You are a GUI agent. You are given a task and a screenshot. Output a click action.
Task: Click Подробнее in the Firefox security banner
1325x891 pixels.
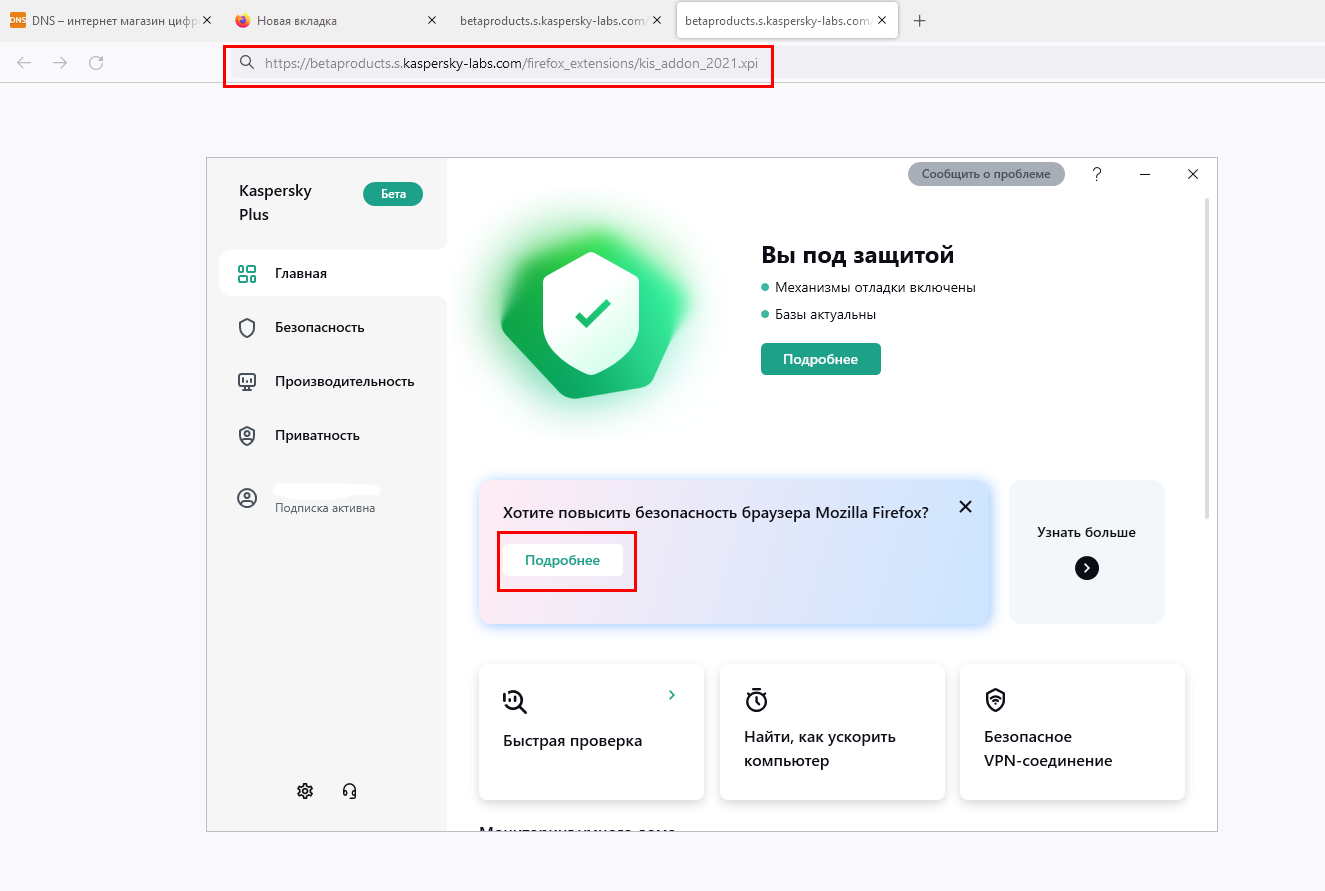[563, 560]
